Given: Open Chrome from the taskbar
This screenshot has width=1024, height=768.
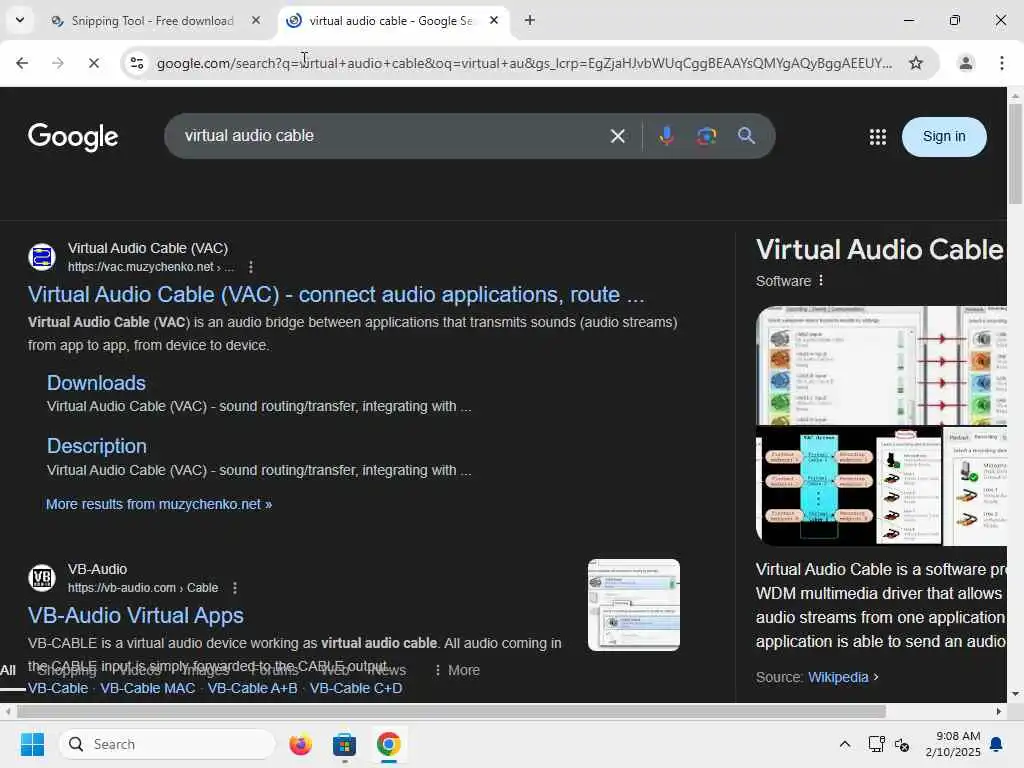Looking at the screenshot, I should point(389,744).
